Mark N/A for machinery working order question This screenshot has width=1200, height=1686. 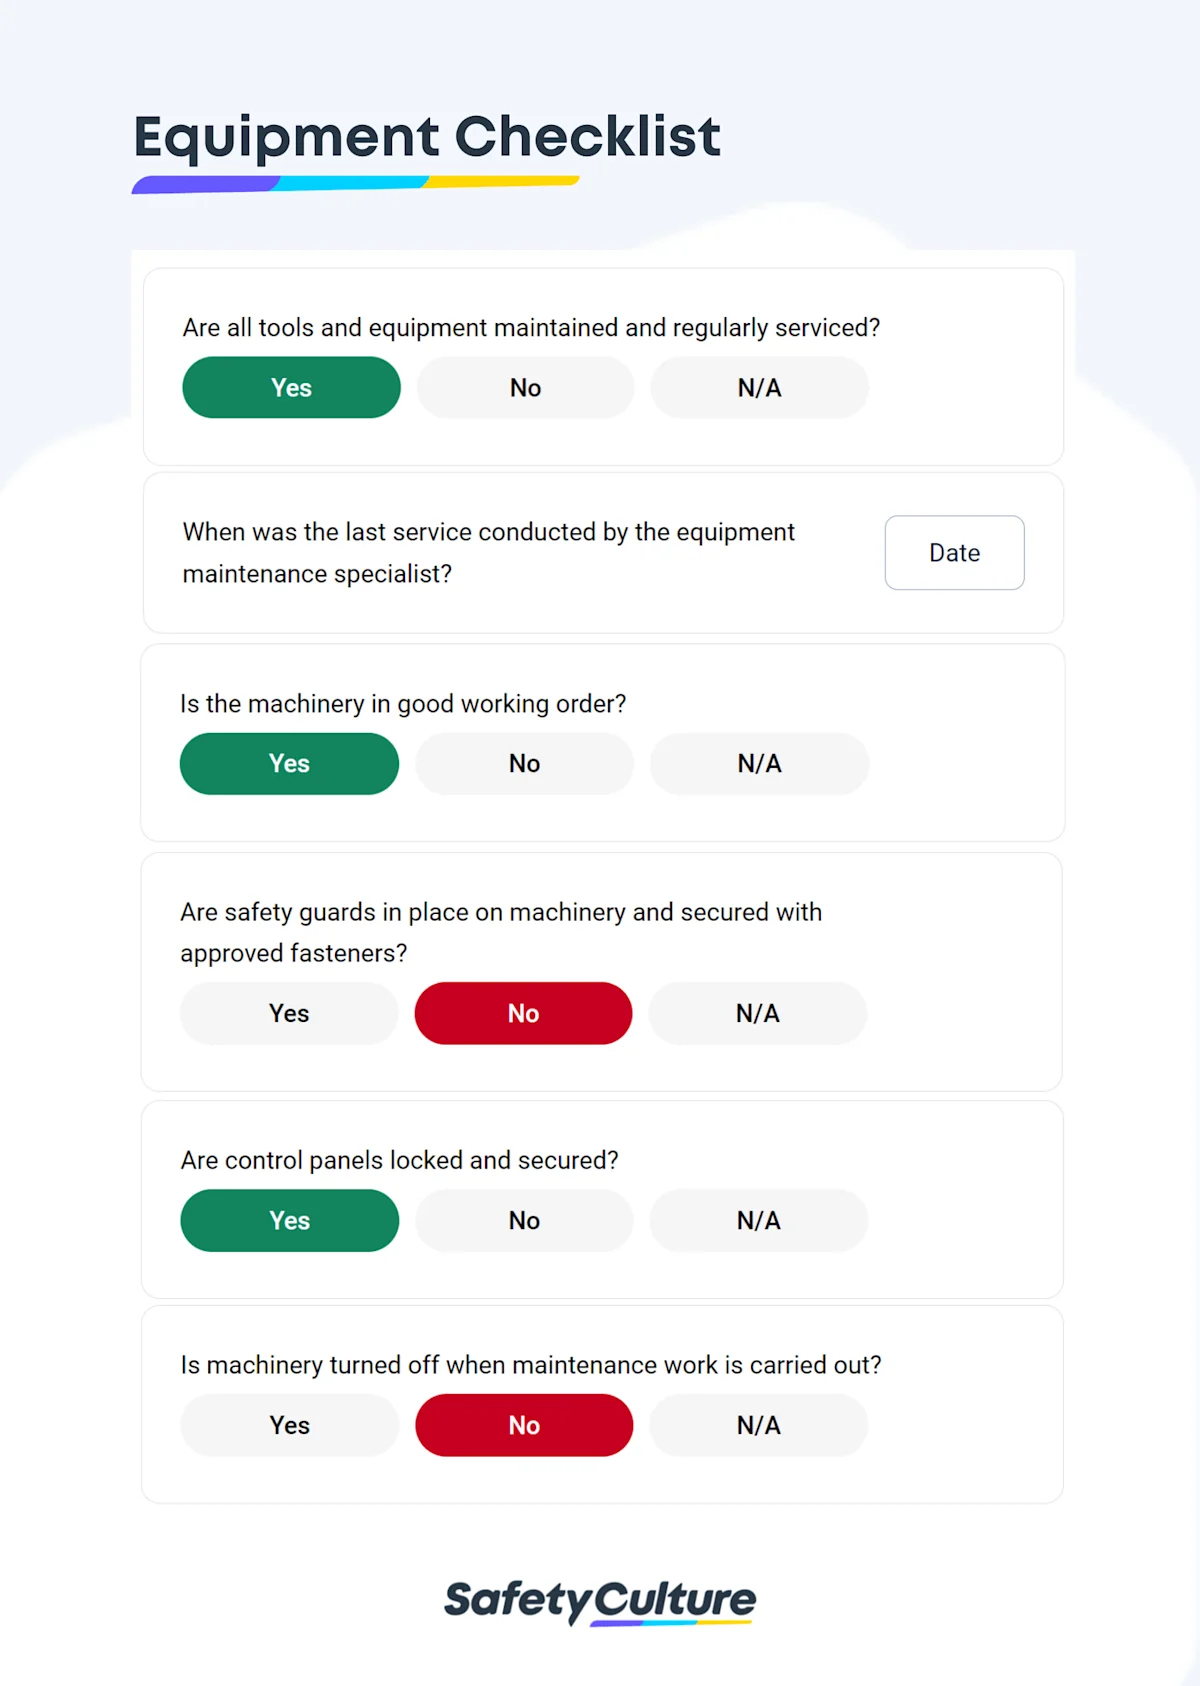[x=759, y=764]
